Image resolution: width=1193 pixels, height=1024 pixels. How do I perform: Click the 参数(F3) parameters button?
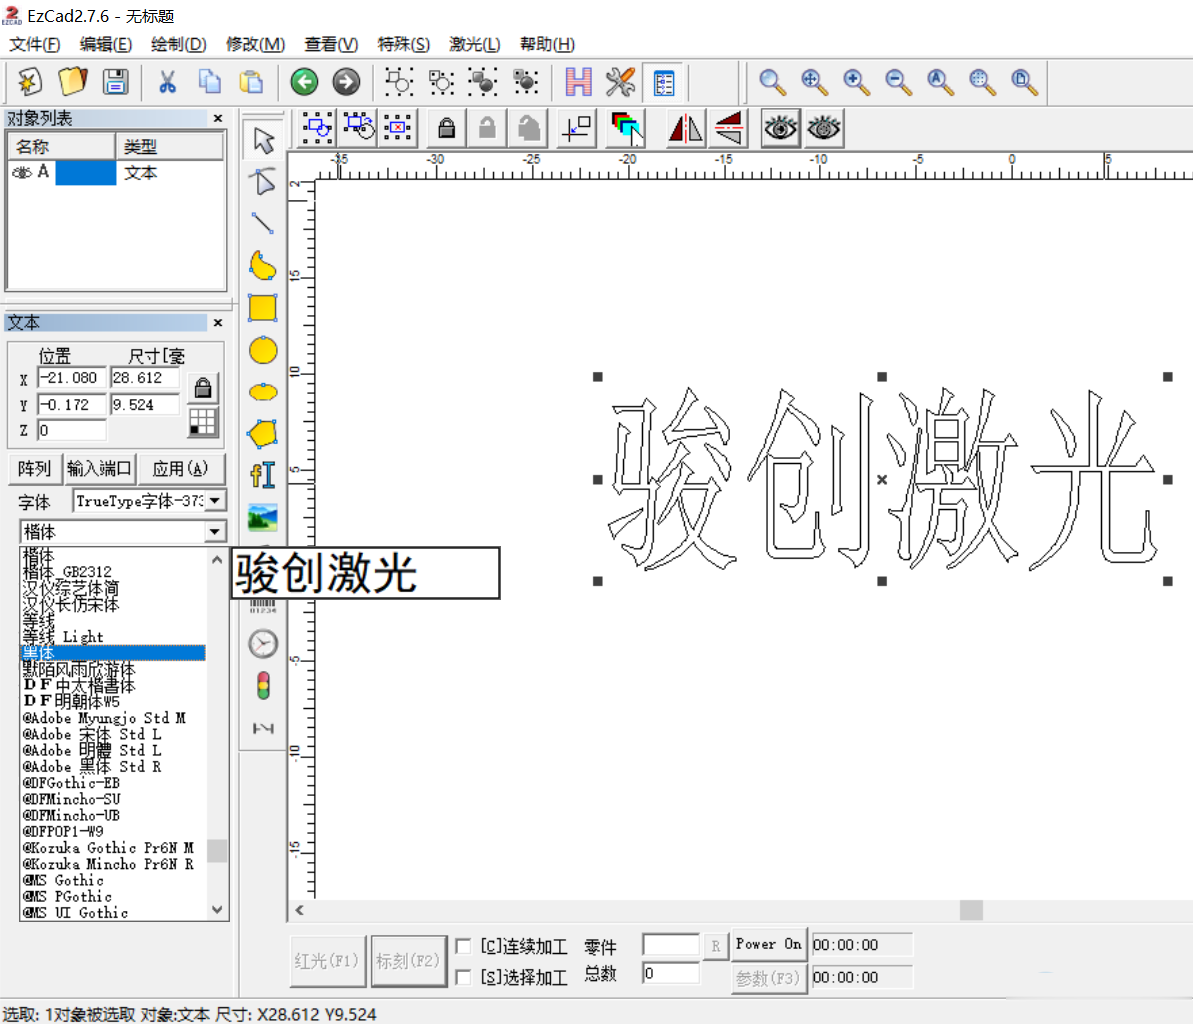768,978
